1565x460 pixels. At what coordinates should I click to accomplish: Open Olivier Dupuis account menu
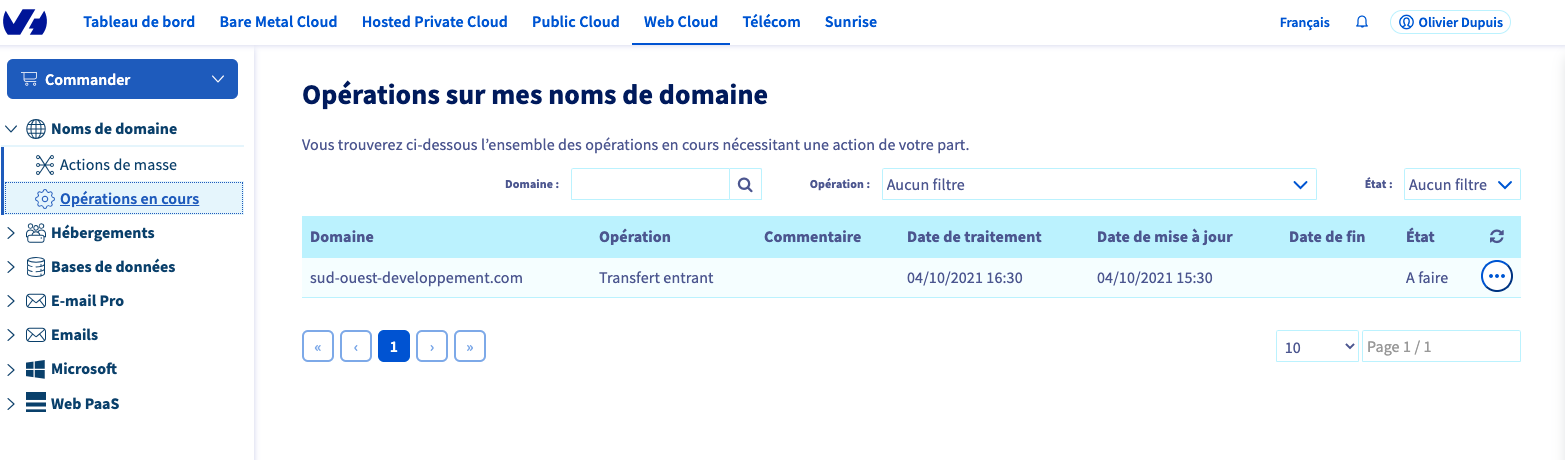[1449, 22]
